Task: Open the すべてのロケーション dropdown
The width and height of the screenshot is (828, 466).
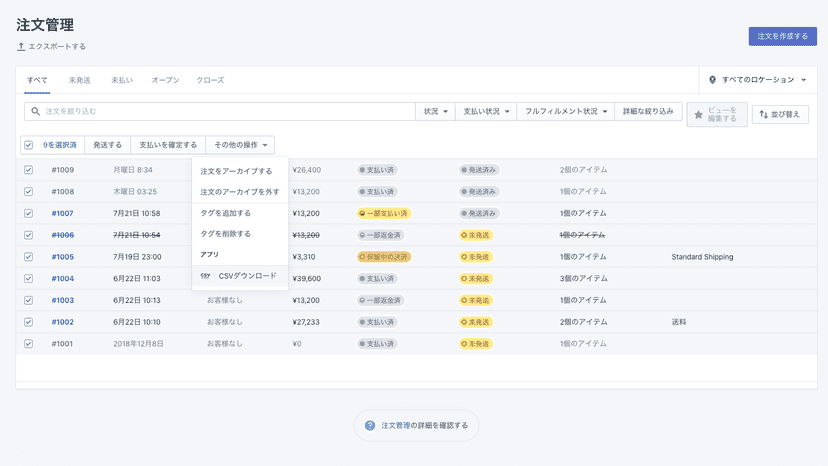Action: click(x=758, y=80)
